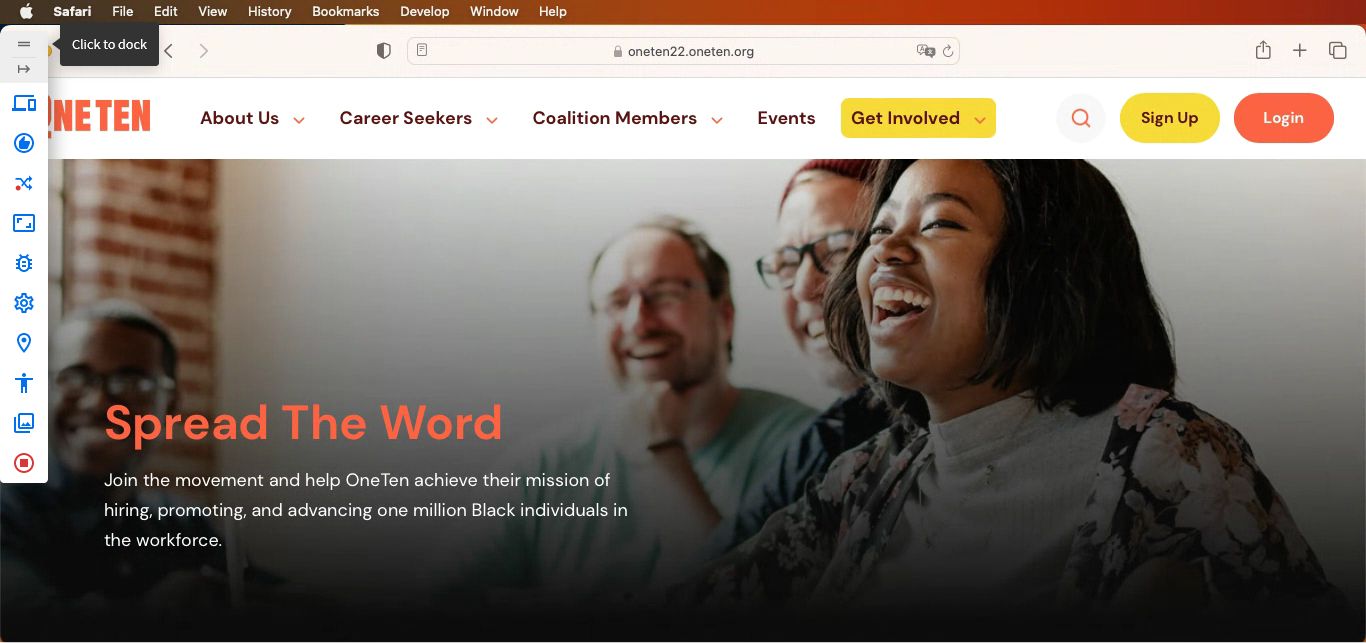Open the Bookmarks menu
Viewport: 1366px width, 643px height.
345,12
